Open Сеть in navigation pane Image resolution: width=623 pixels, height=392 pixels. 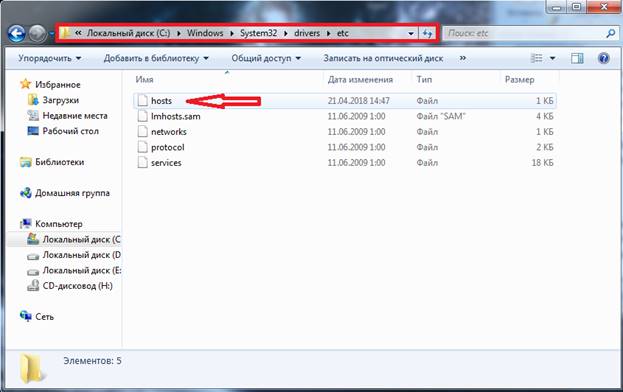pos(44,317)
